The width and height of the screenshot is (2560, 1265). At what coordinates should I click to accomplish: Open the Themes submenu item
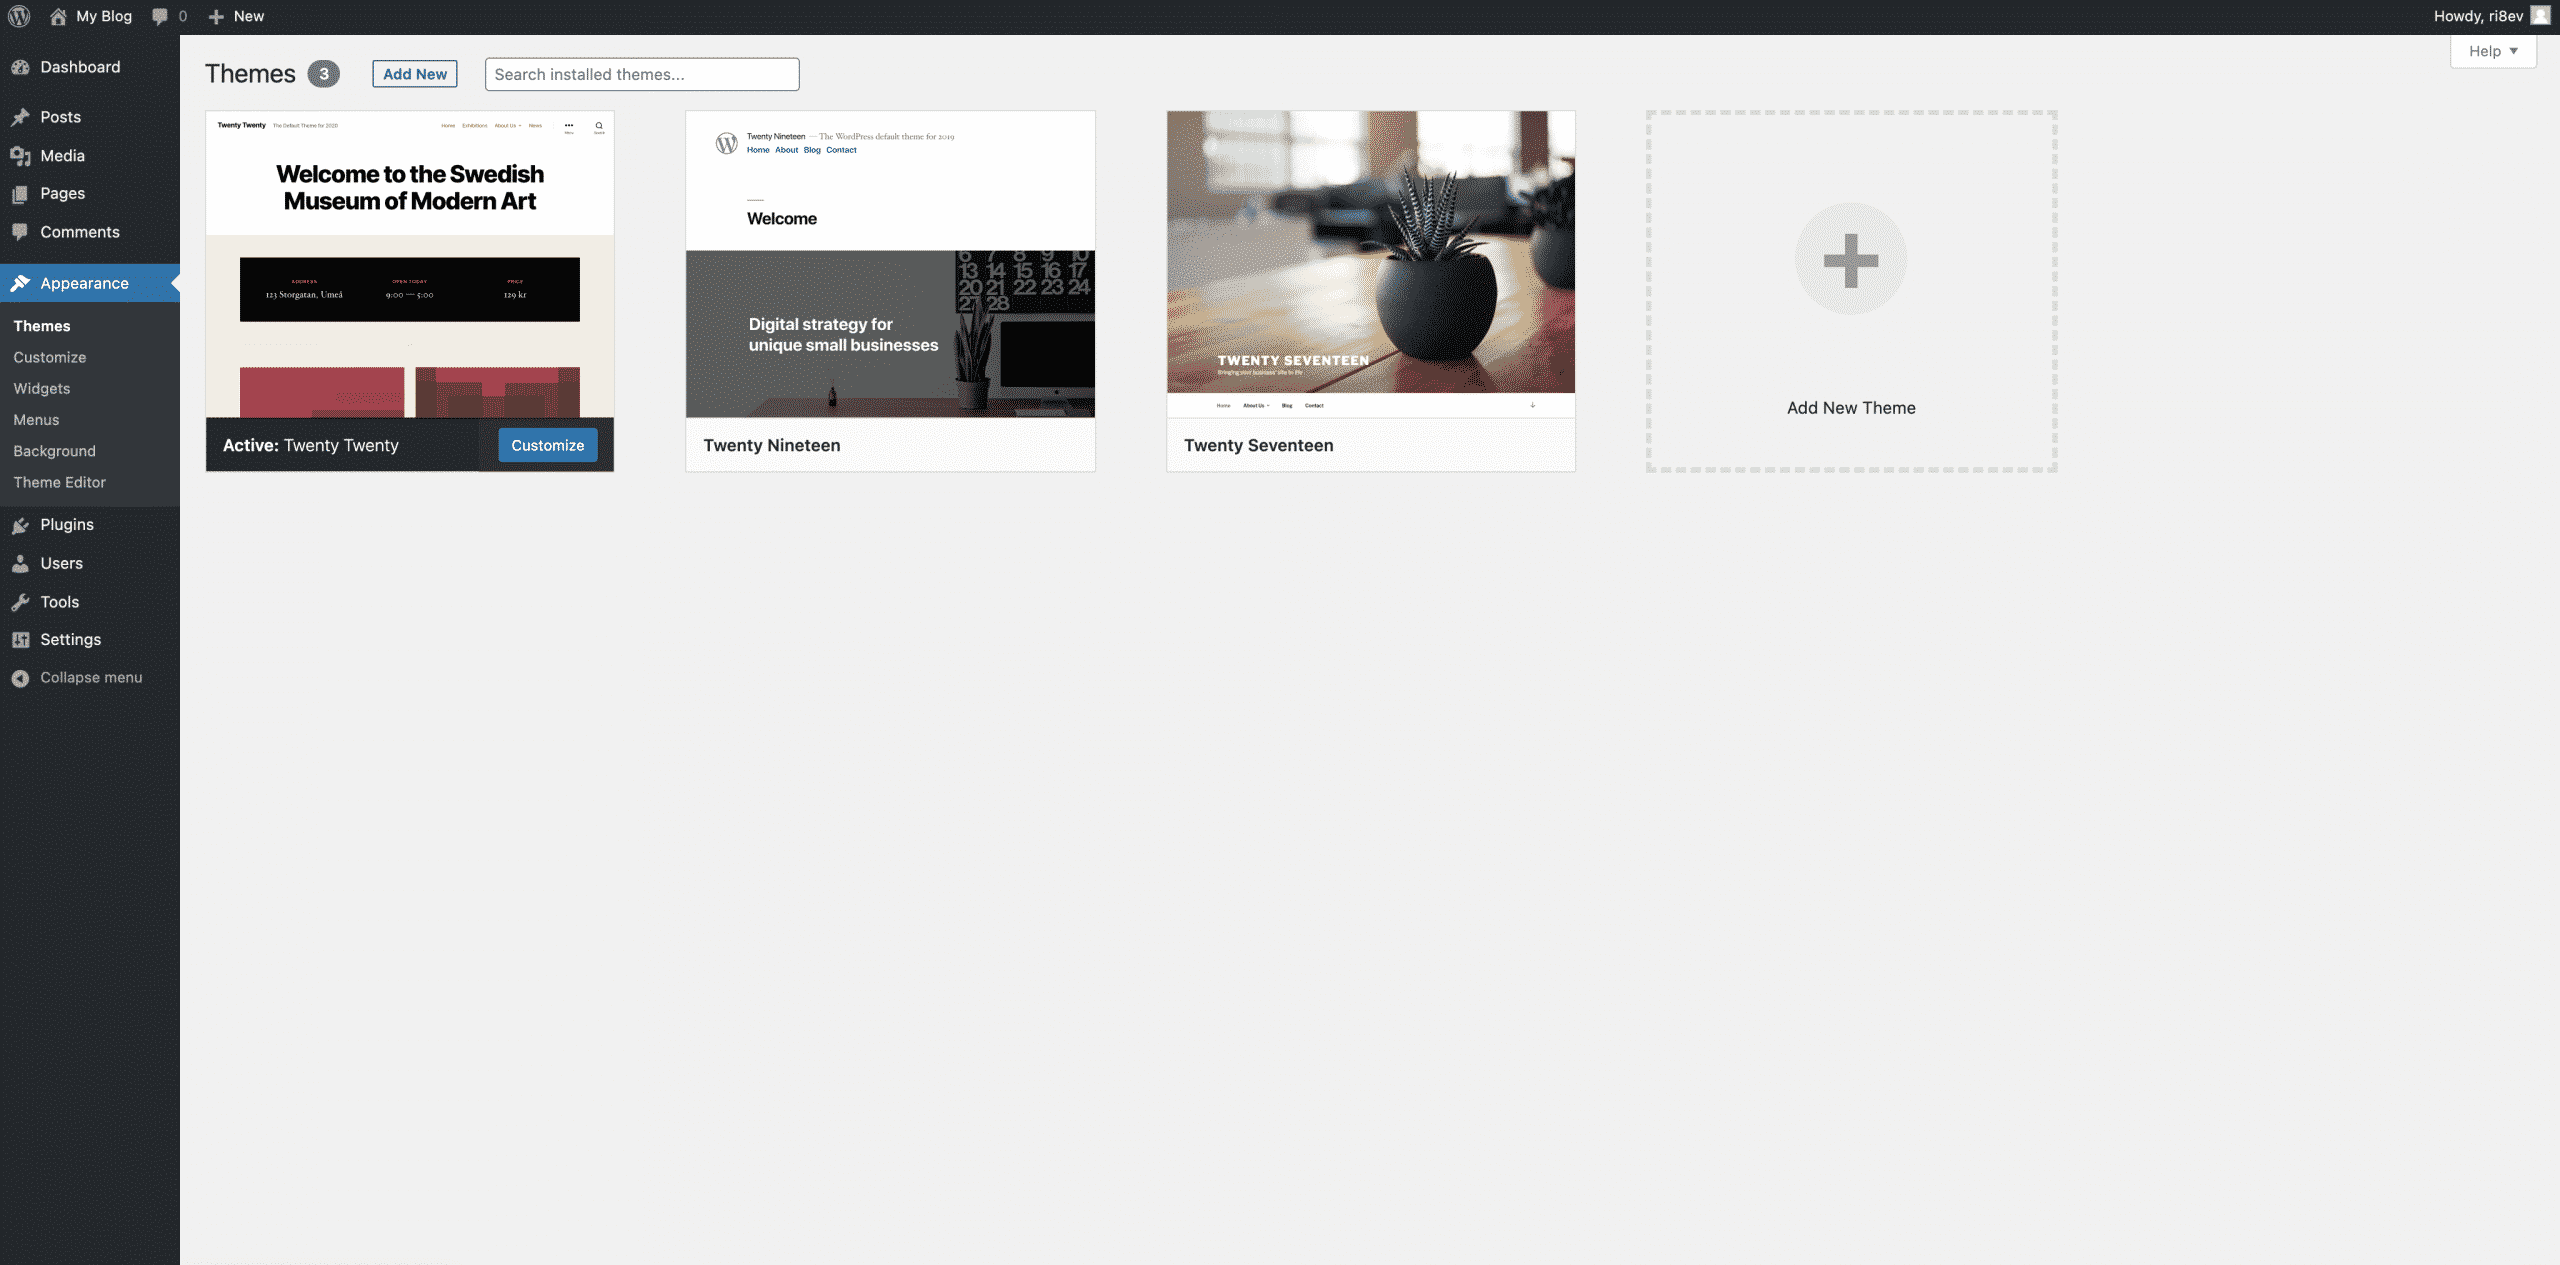pyautogui.click(x=42, y=326)
